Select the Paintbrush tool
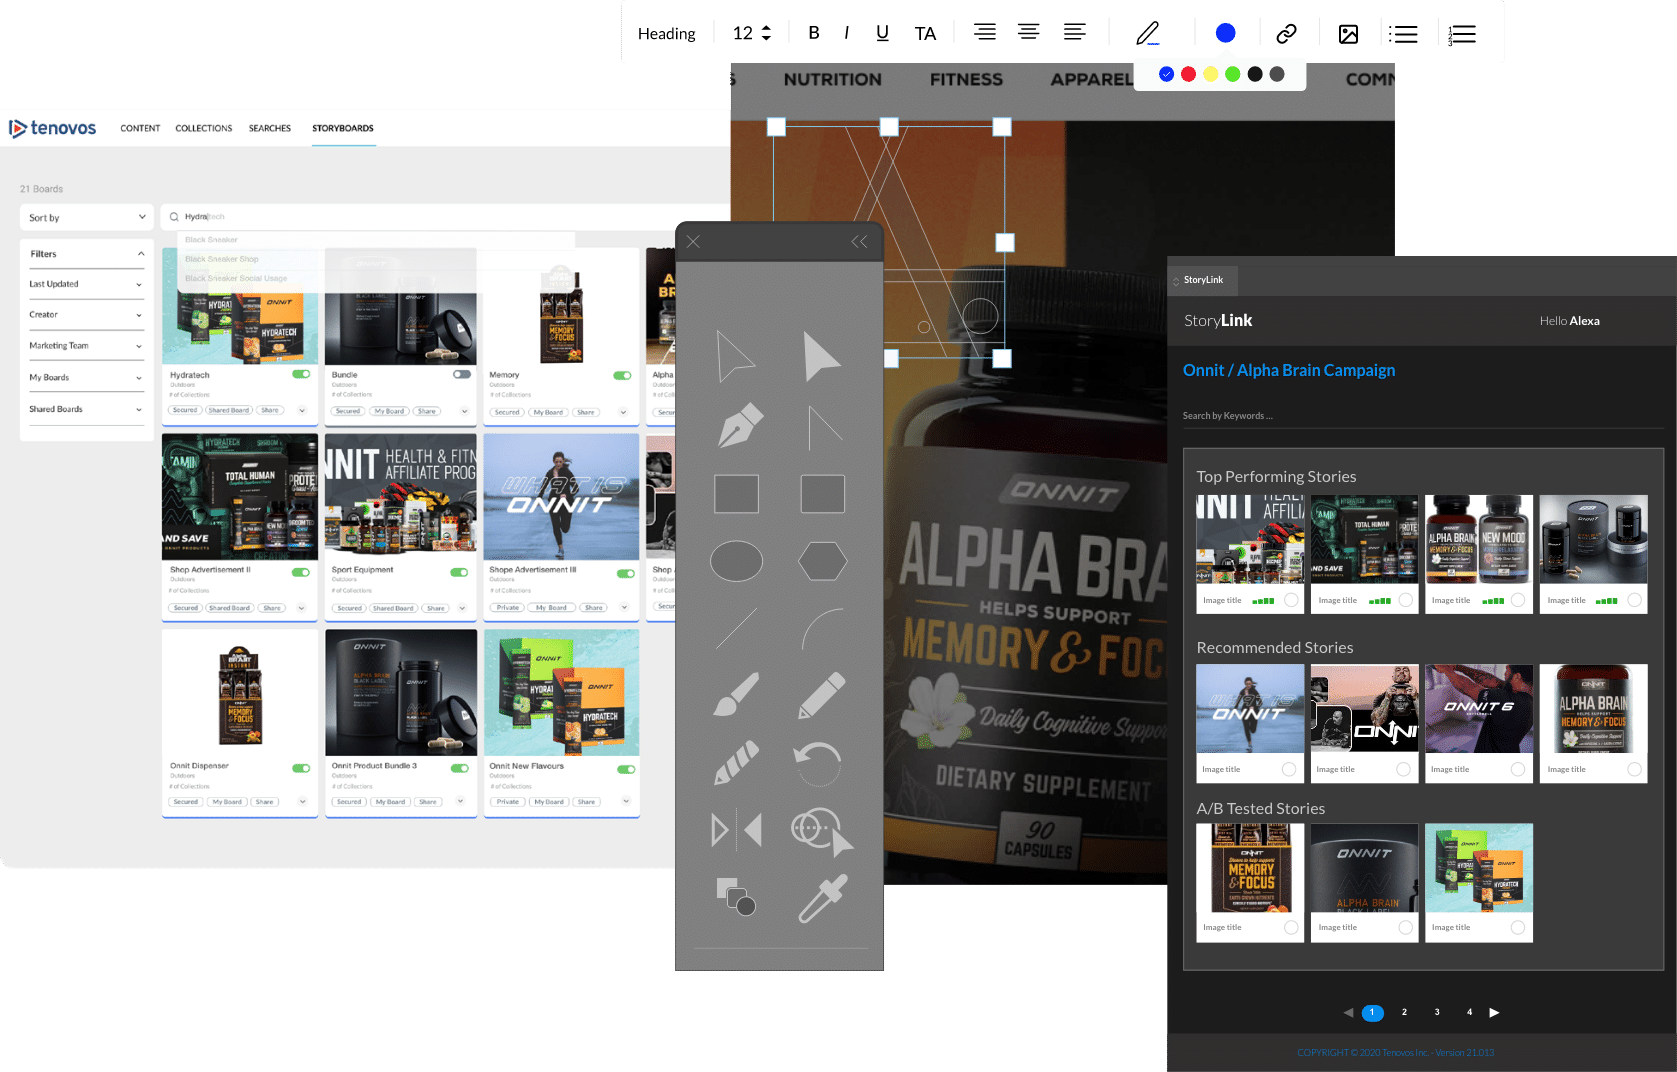 [736, 694]
